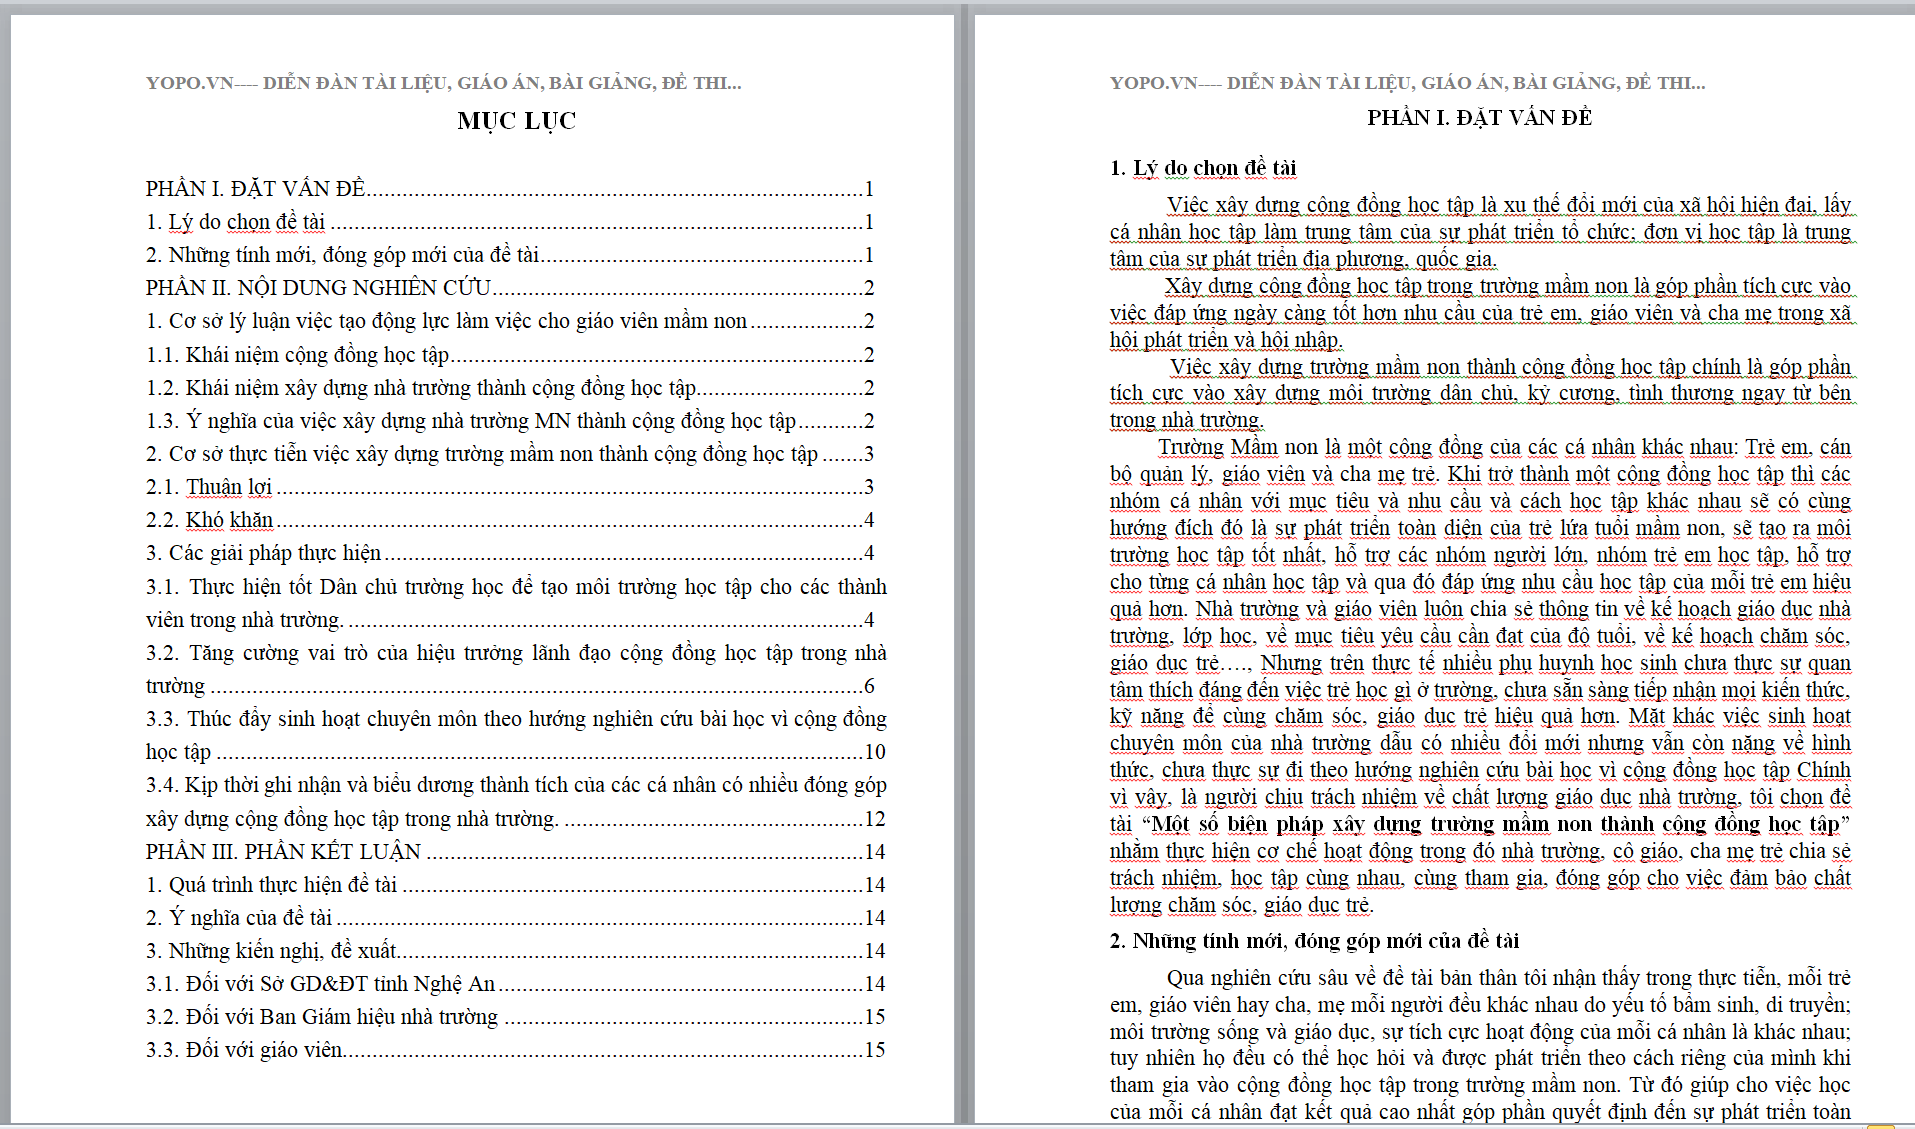Click contents entry '3.1. Thực hiện tốt Dân chủ trường học'
The width and height of the screenshot is (1915, 1129).
(x=516, y=603)
